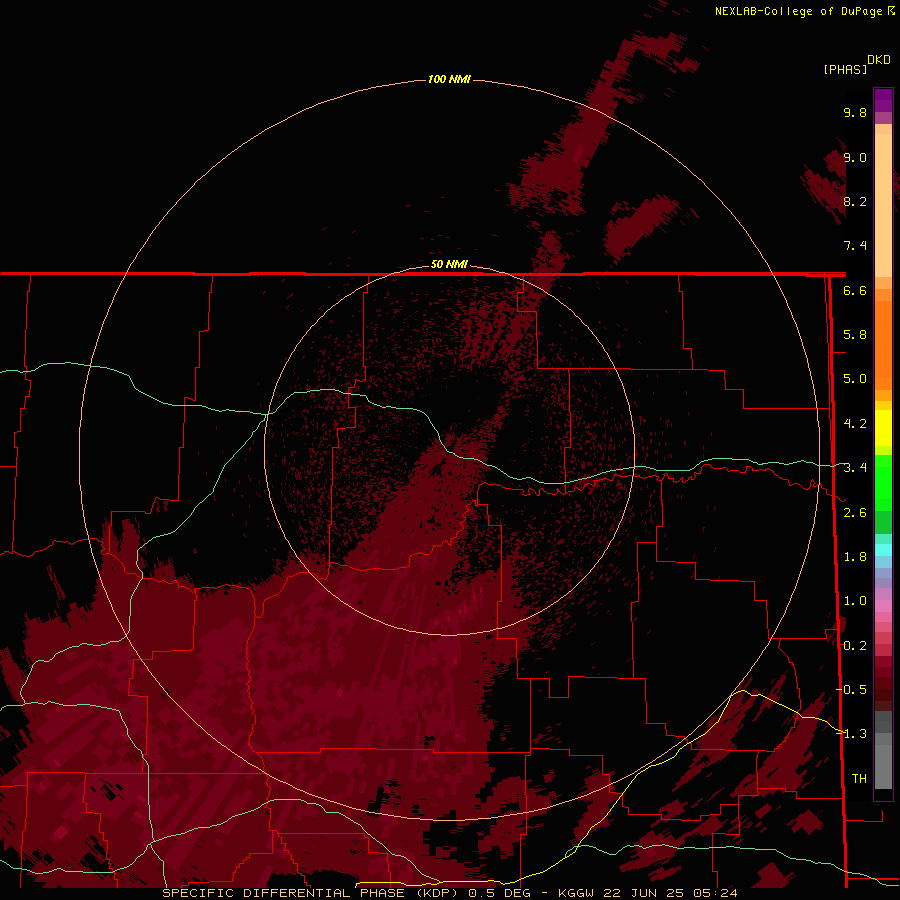Click the purple top segment of color scale

(x=883, y=100)
